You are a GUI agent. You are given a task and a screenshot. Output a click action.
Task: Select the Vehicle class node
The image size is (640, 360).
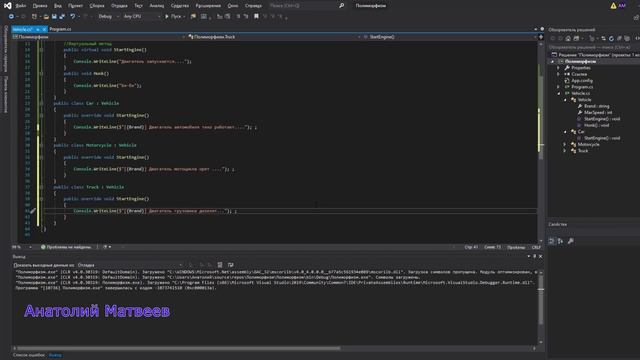584,100
